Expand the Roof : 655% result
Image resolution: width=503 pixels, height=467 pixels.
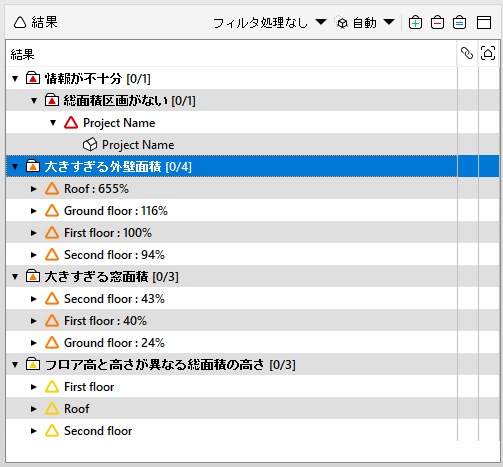pos(33,189)
